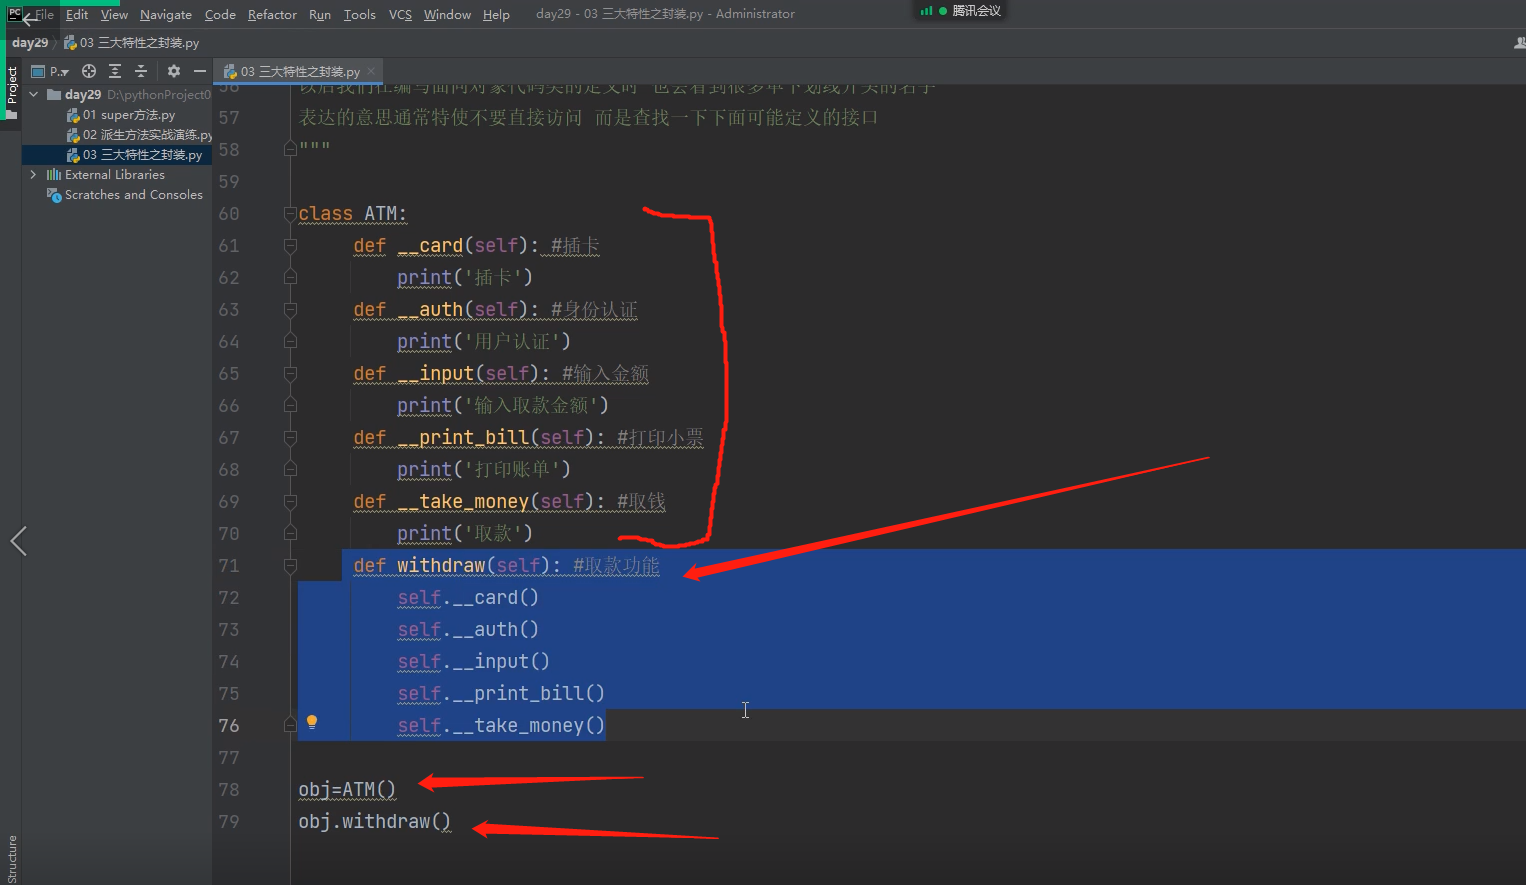Click print('取款') on line 70
1526x885 pixels.
tap(465, 534)
